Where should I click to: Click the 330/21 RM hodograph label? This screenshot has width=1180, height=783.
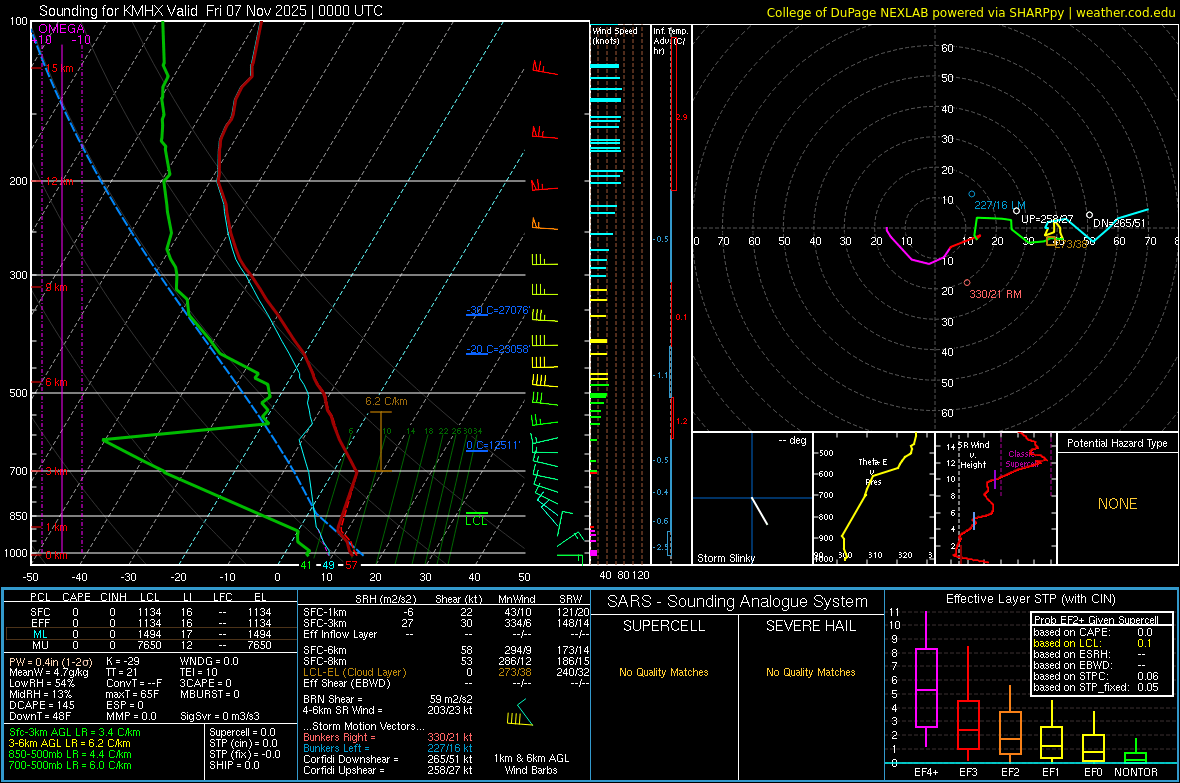point(996,294)
